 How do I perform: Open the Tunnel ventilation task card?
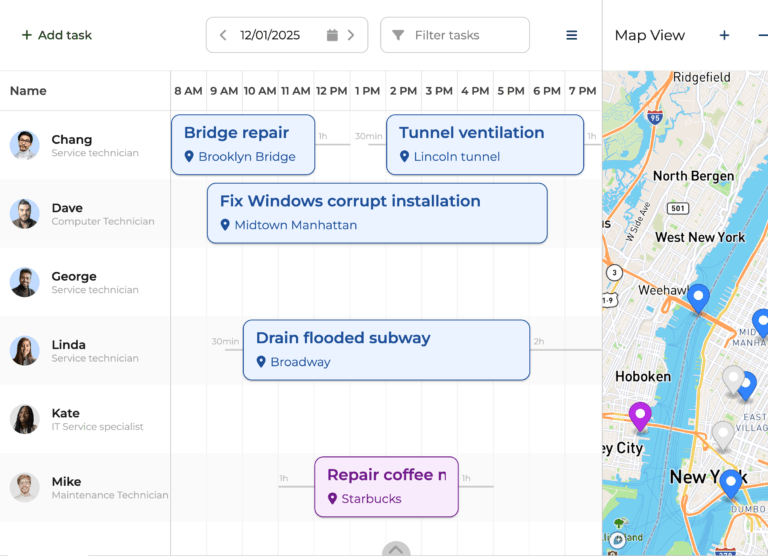(x=484, y=144)
